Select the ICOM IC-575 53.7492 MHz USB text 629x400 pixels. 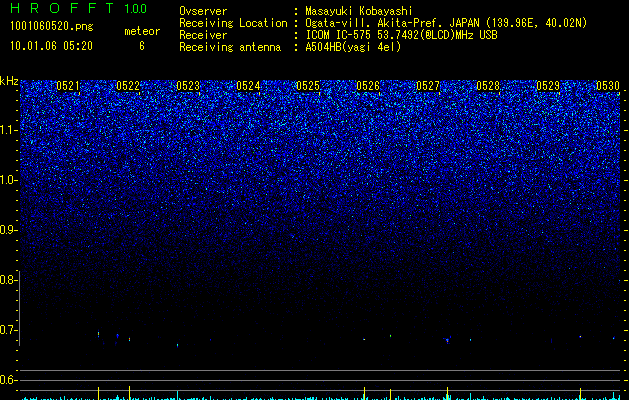tap(401, 35)
